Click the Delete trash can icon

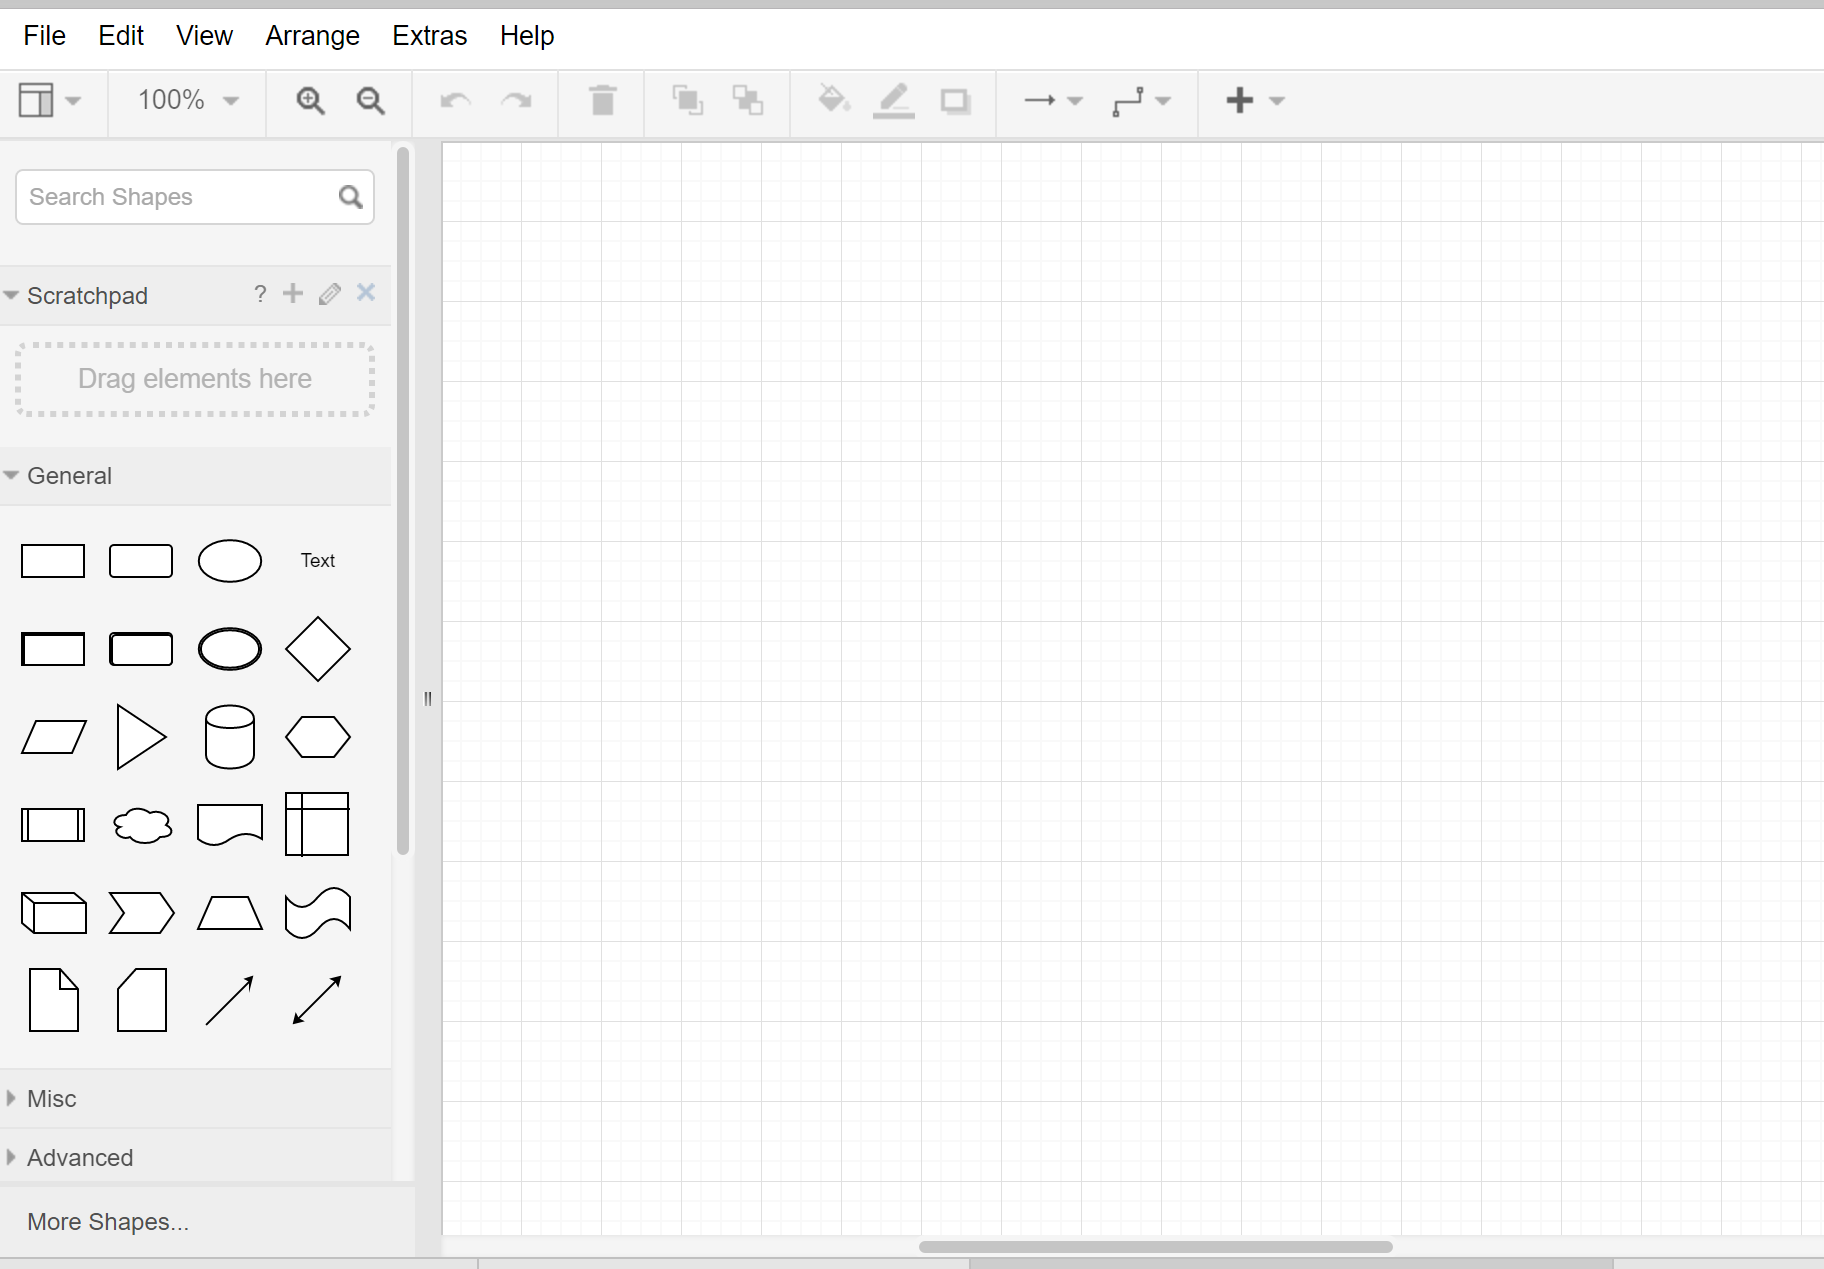[x=602, y=101]
